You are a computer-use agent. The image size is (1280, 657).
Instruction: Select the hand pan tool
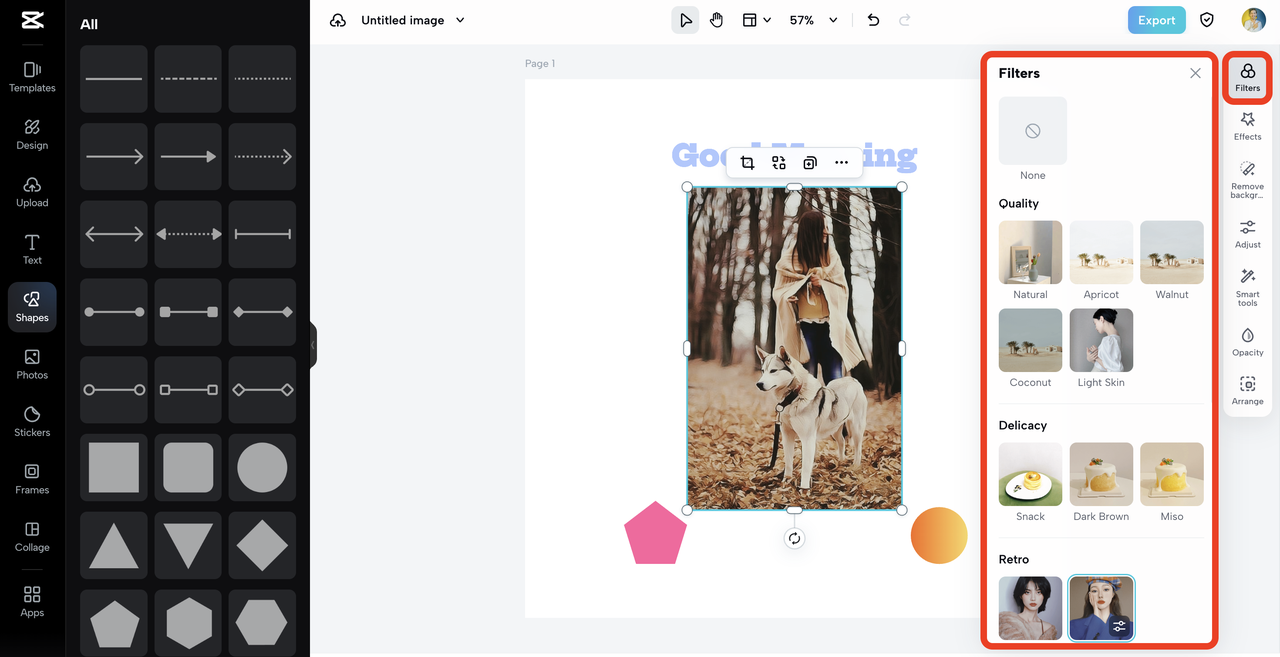pos(717,20)
